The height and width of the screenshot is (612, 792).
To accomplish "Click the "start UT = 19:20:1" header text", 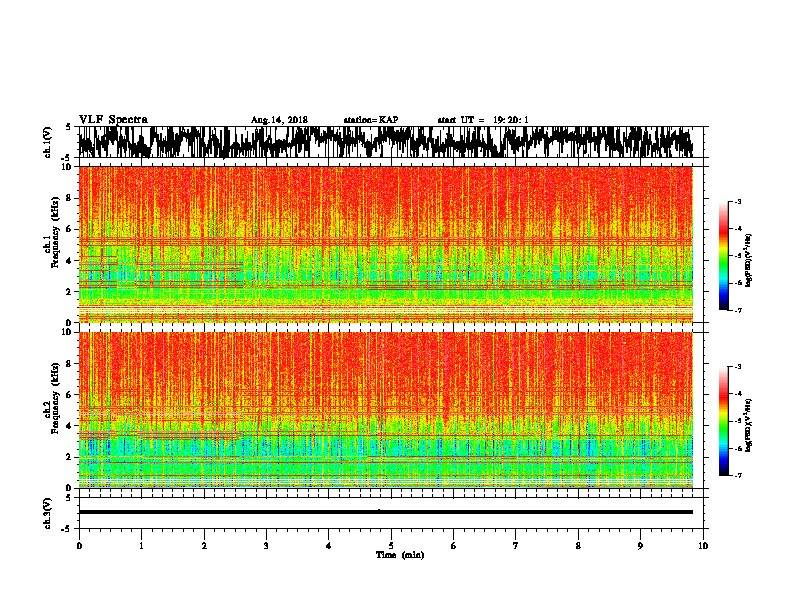I will (483, 120).
